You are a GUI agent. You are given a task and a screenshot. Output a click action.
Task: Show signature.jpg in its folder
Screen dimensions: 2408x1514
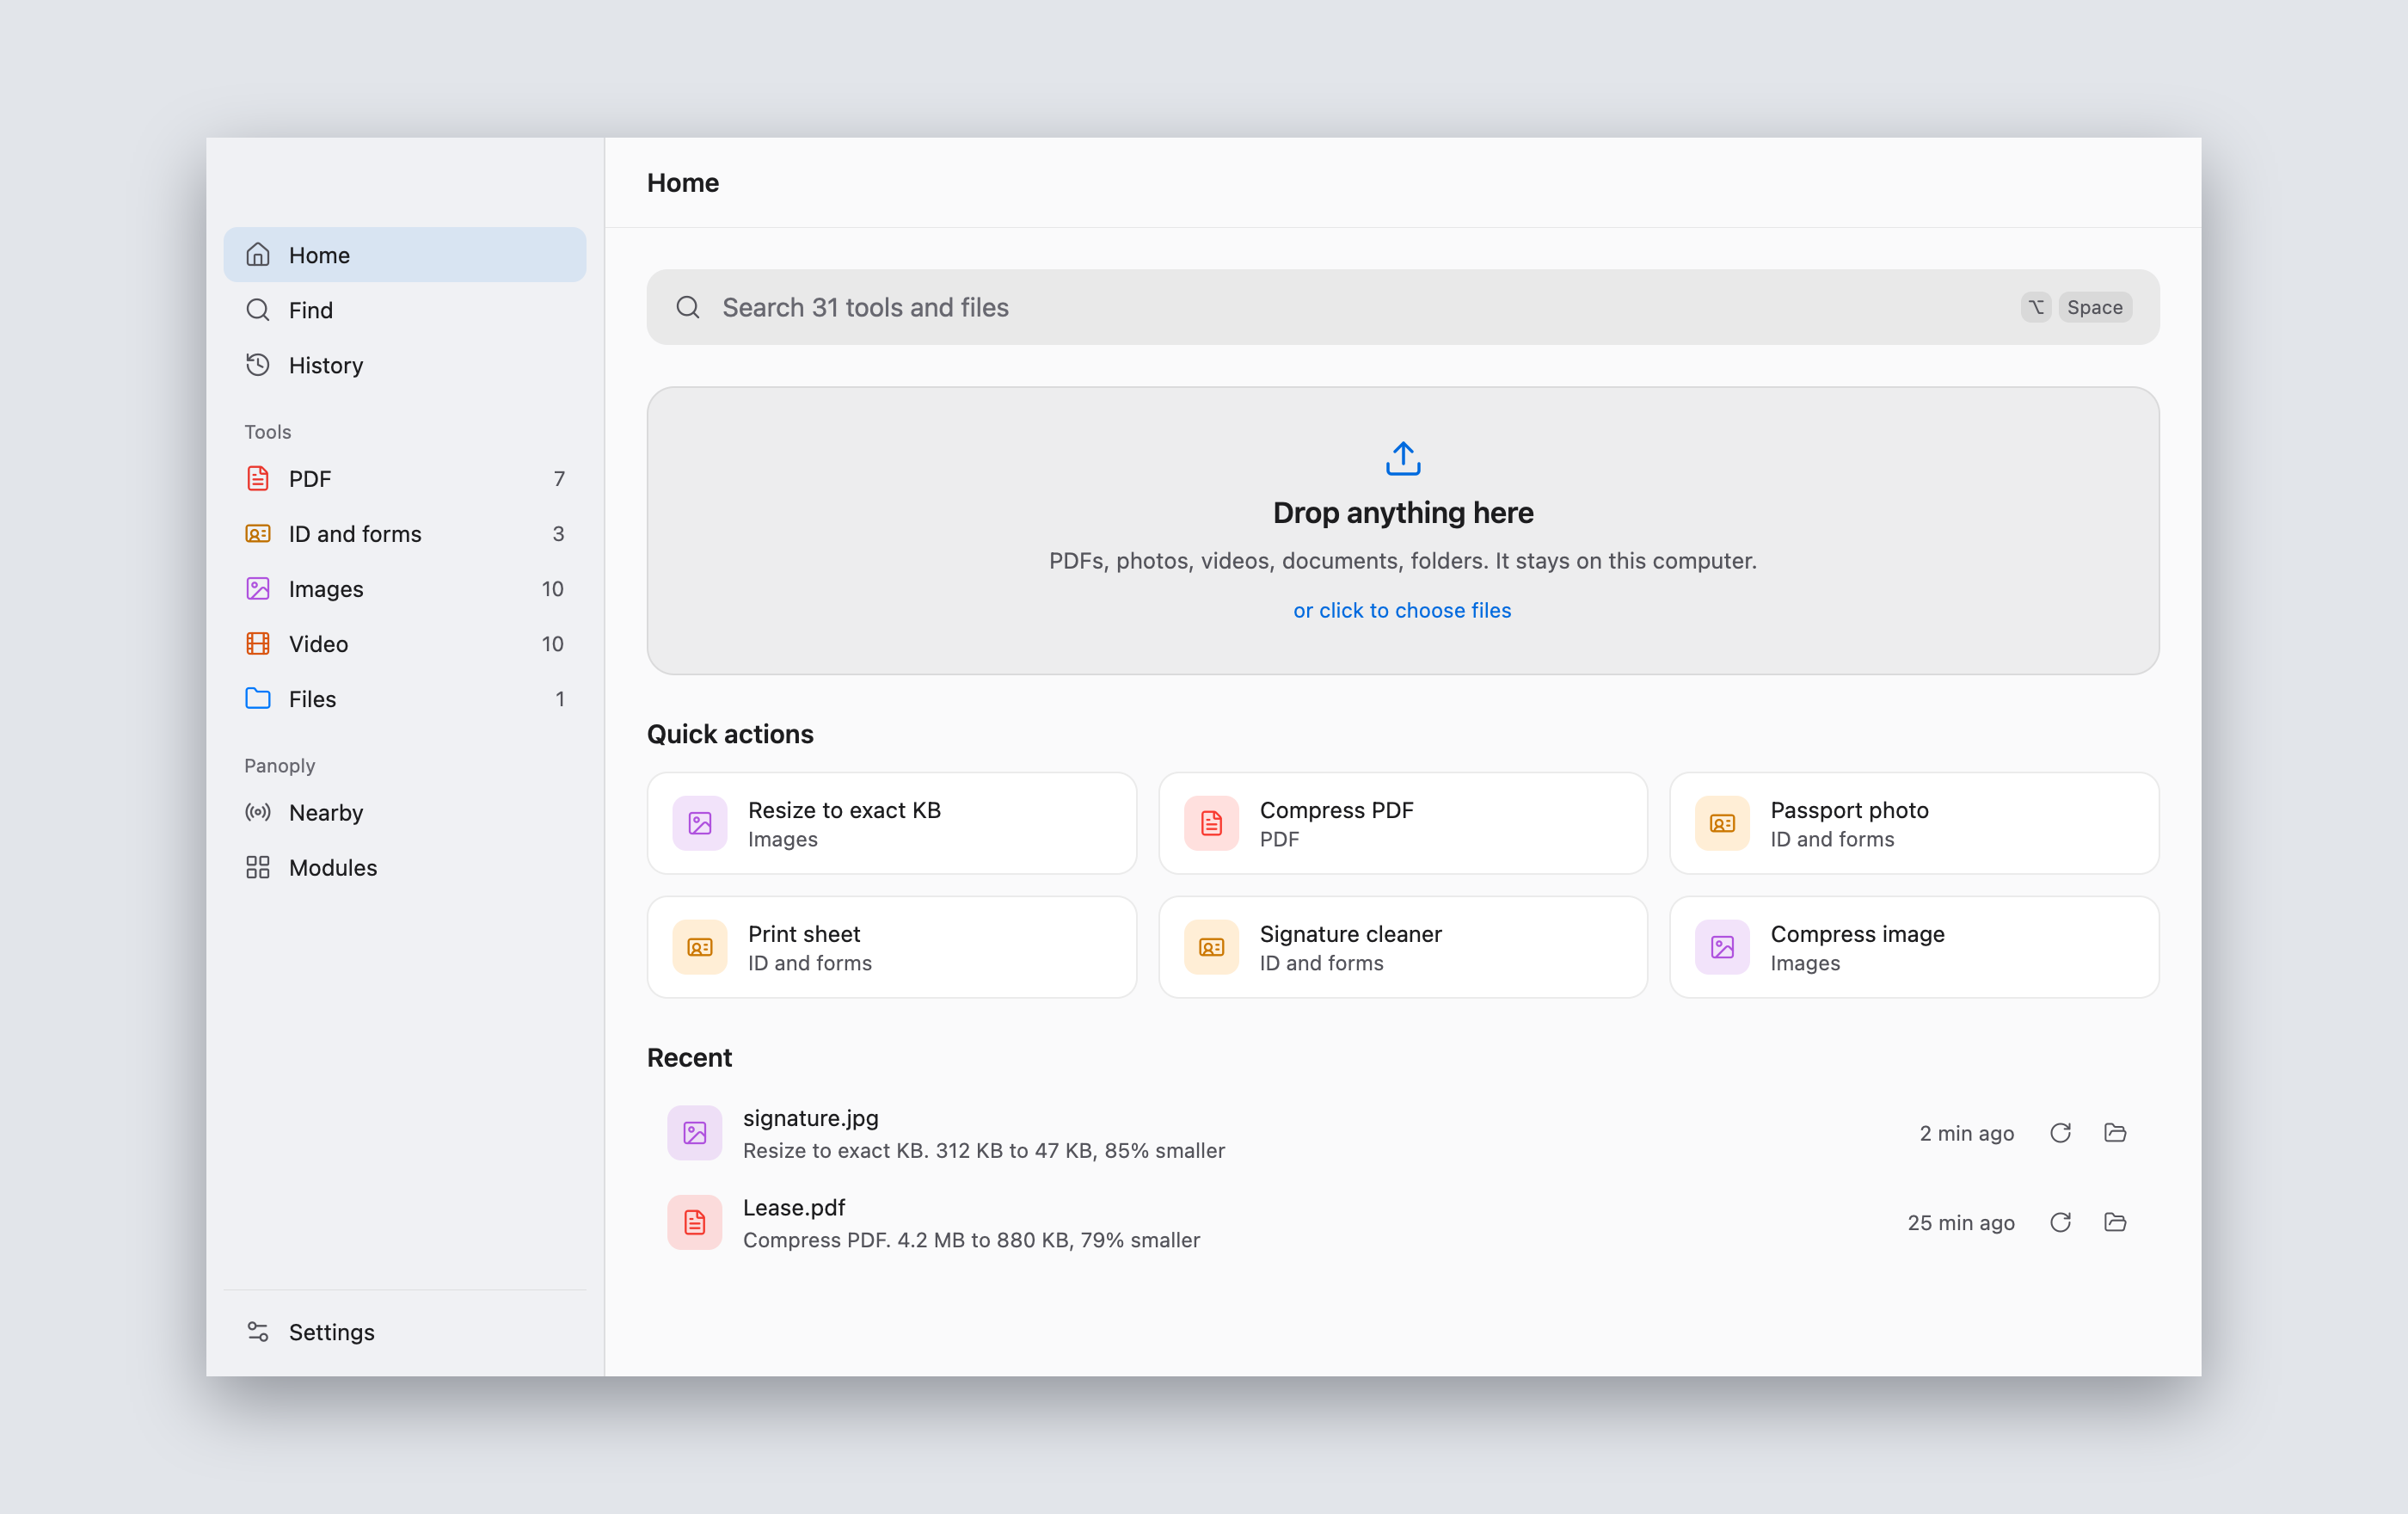pyautogui.click(x=2115, y=1133)
